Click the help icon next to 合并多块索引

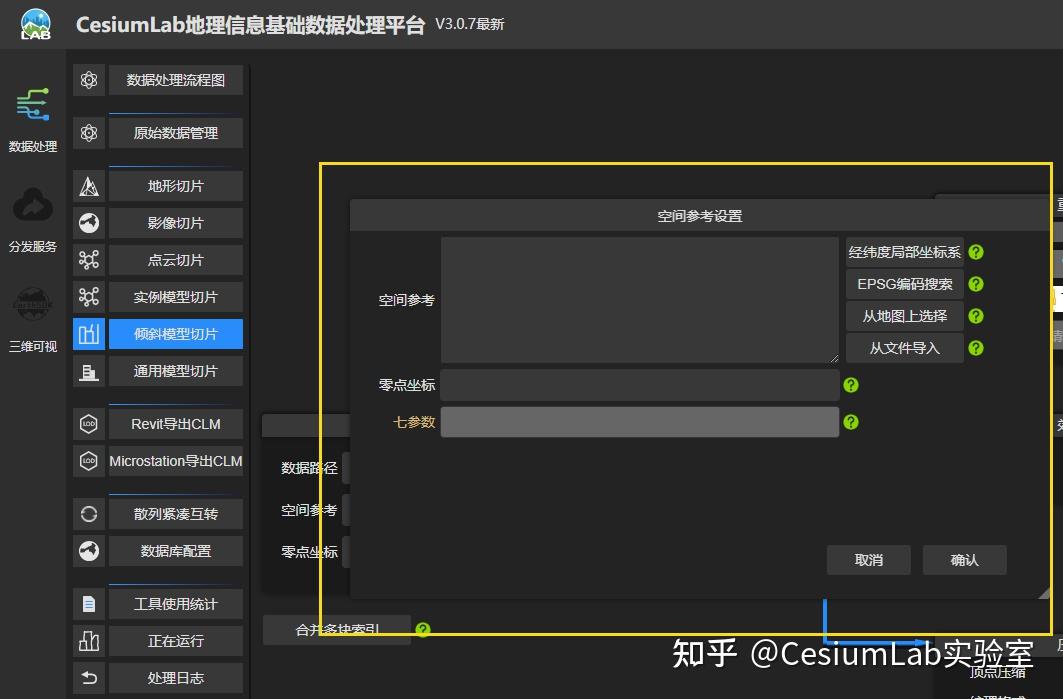422,630
